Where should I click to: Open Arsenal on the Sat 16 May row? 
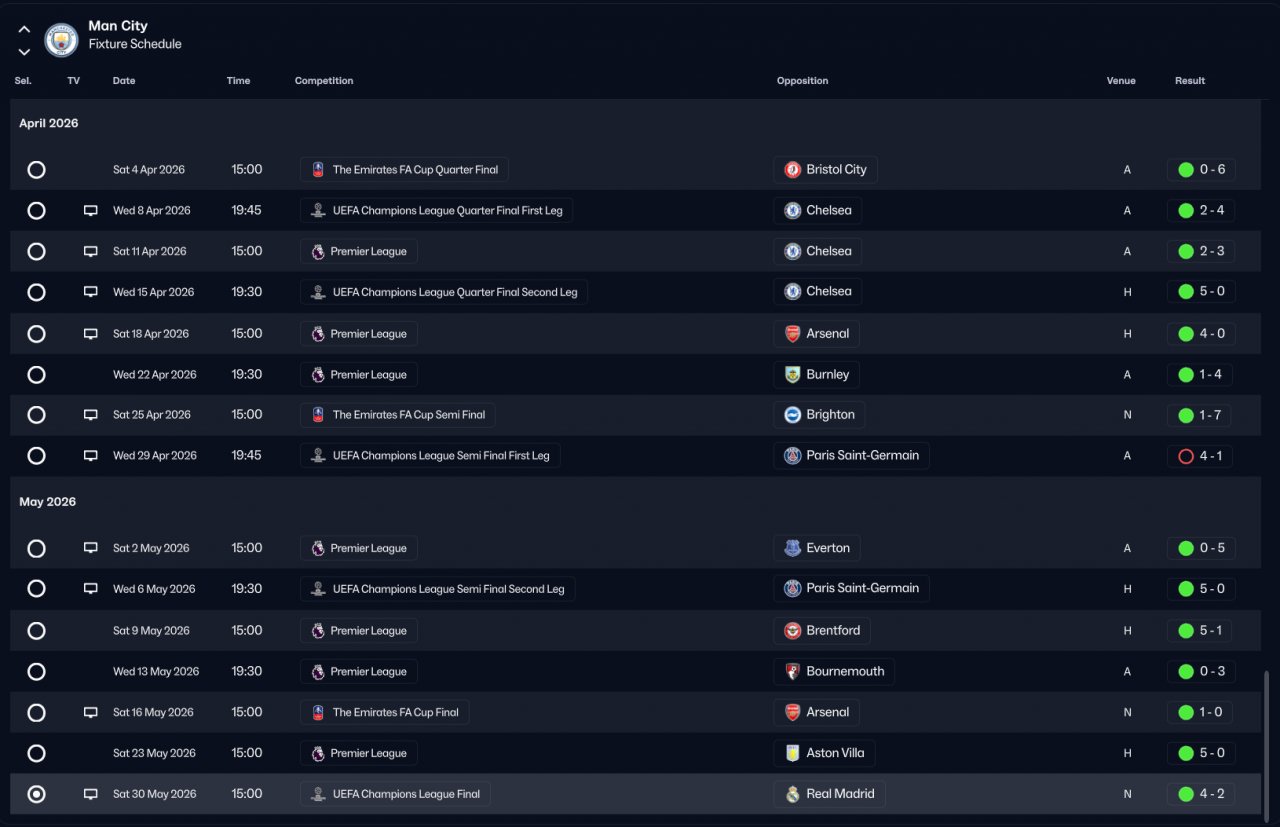point(816,713)
